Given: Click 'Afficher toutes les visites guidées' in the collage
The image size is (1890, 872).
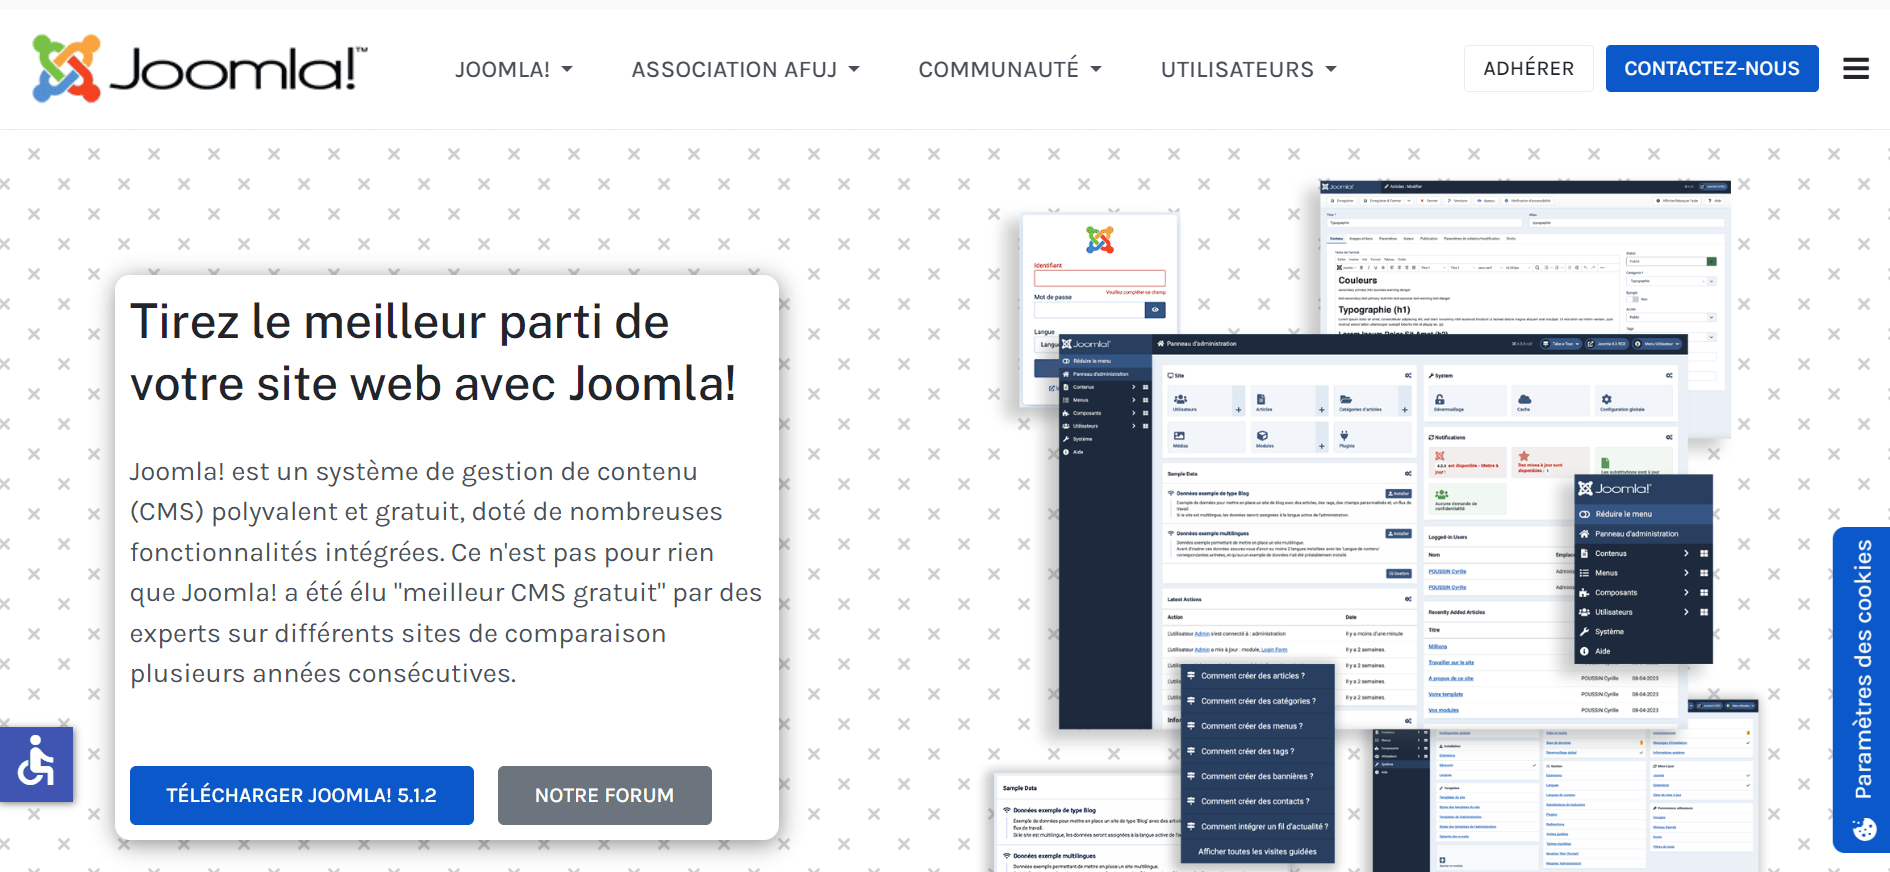Looking at the screenshot, I should click(1257, 852).
